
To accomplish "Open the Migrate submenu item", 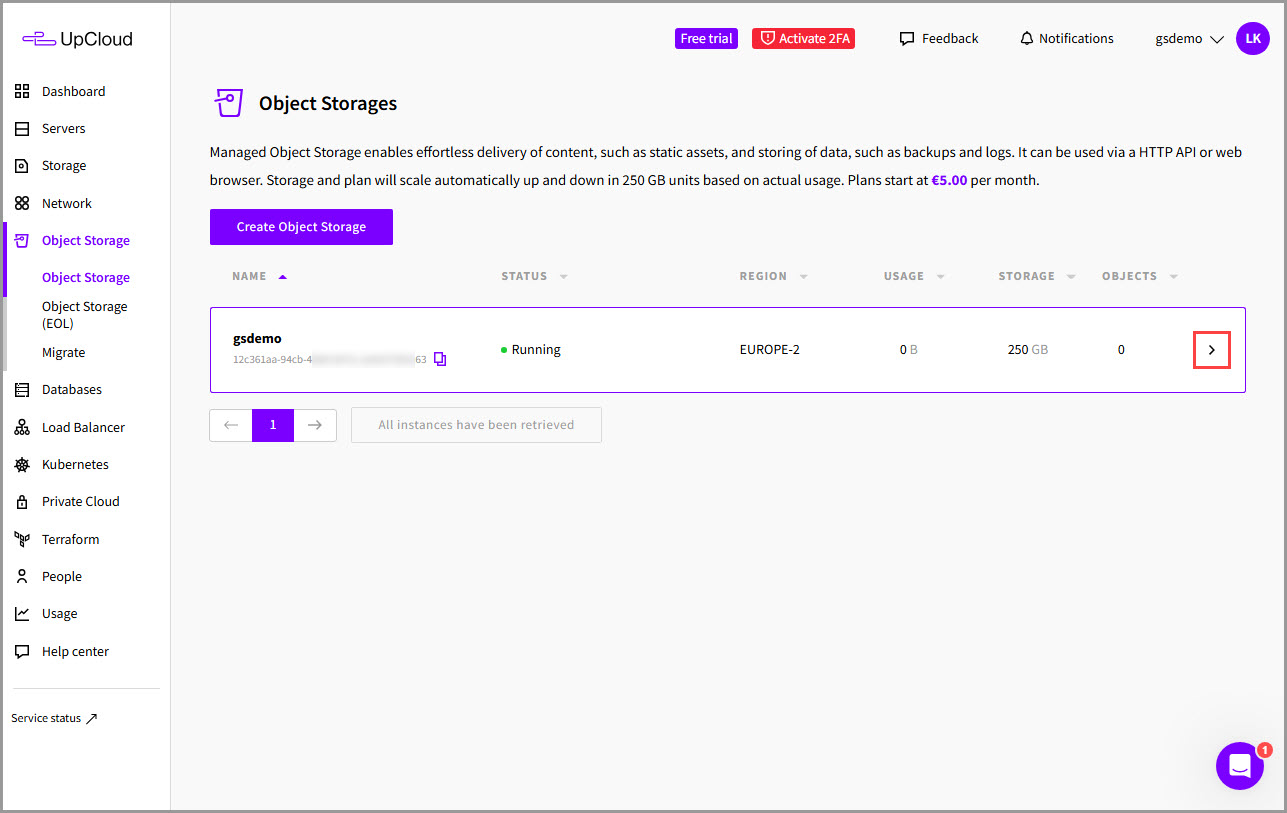I will (63, 353).
